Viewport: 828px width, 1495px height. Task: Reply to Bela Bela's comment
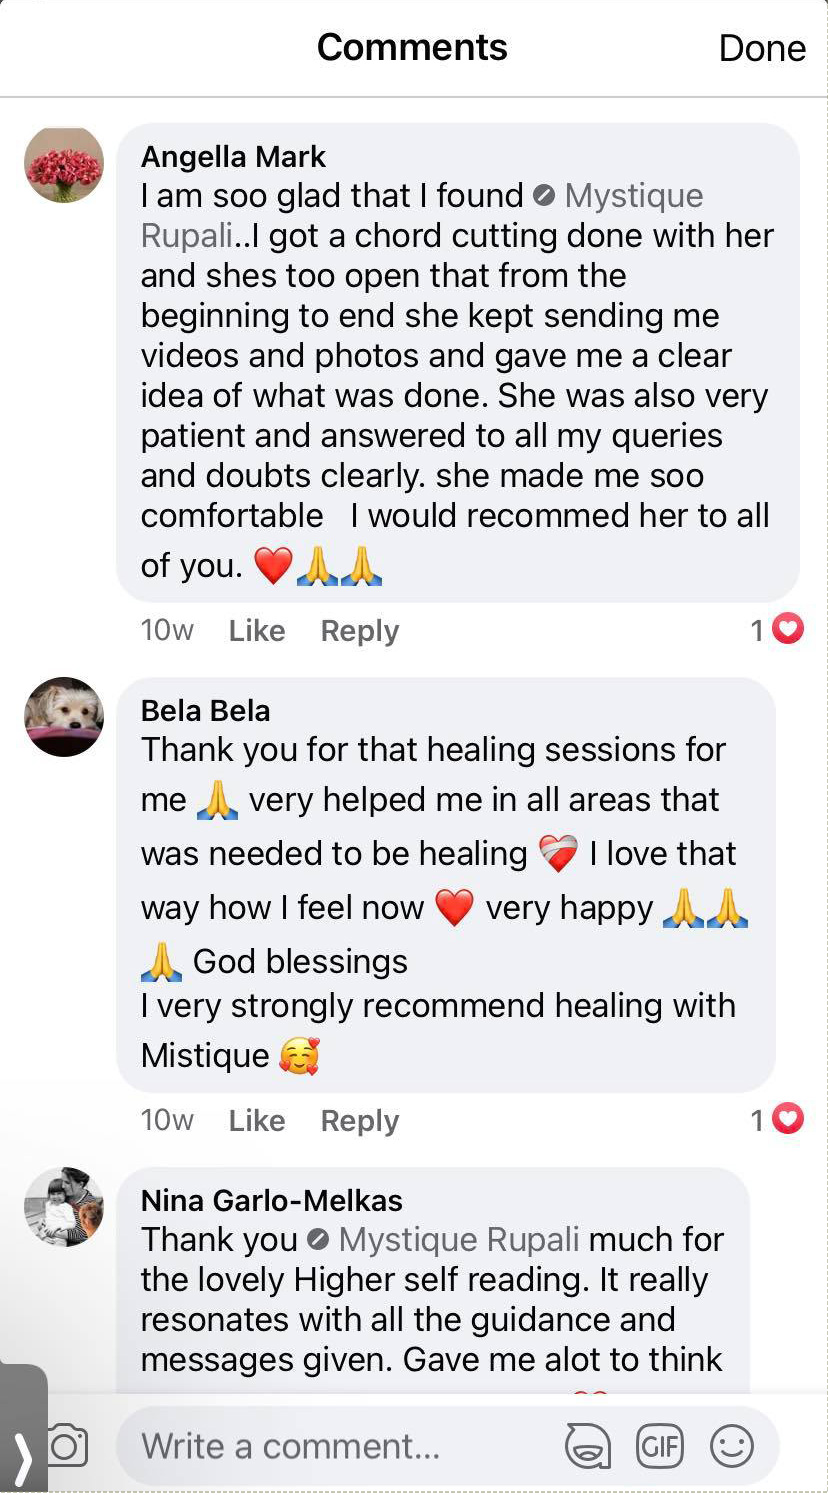[x=360, y=1121]
